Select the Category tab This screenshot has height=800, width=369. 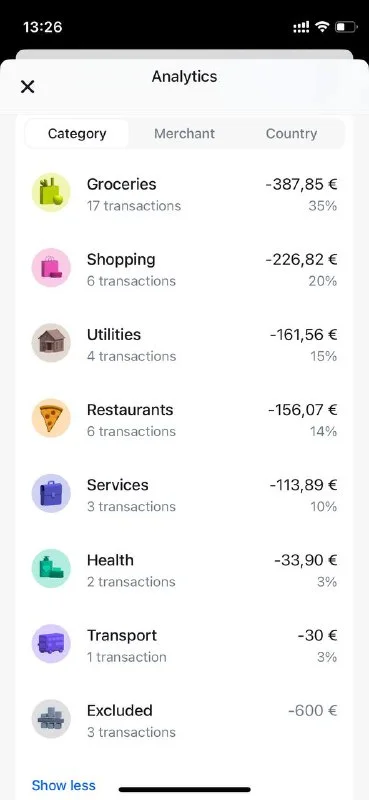click(x=77, y=134)
